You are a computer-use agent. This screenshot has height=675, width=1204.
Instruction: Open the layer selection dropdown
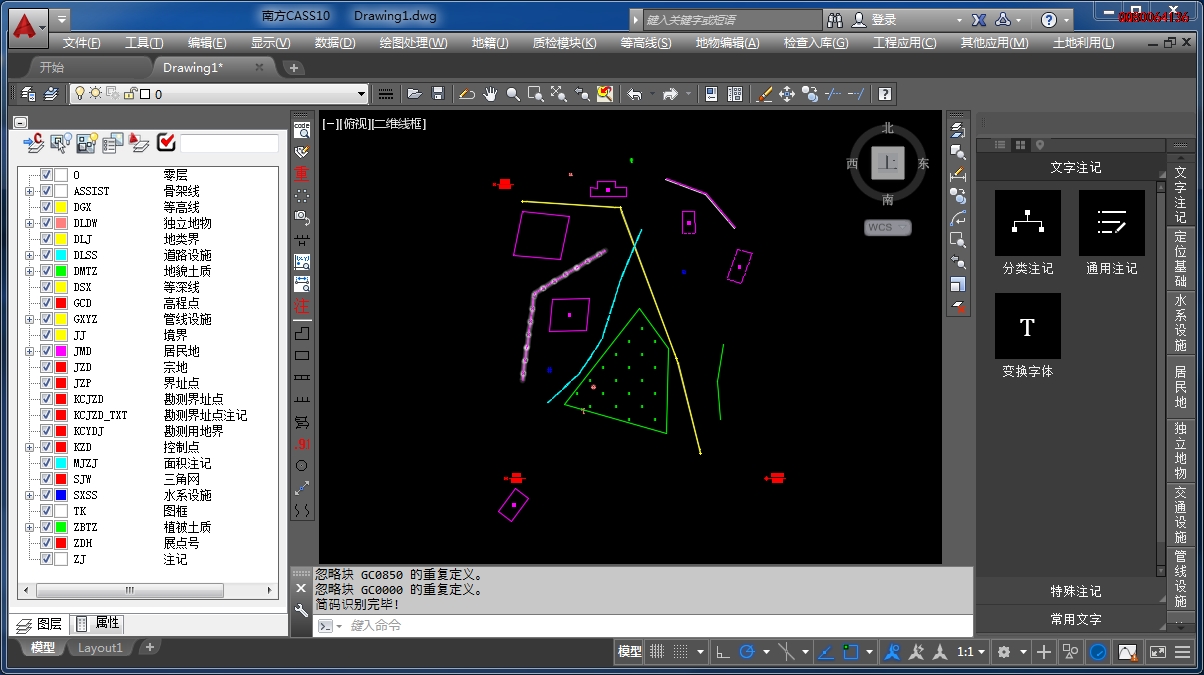point(361,94)
